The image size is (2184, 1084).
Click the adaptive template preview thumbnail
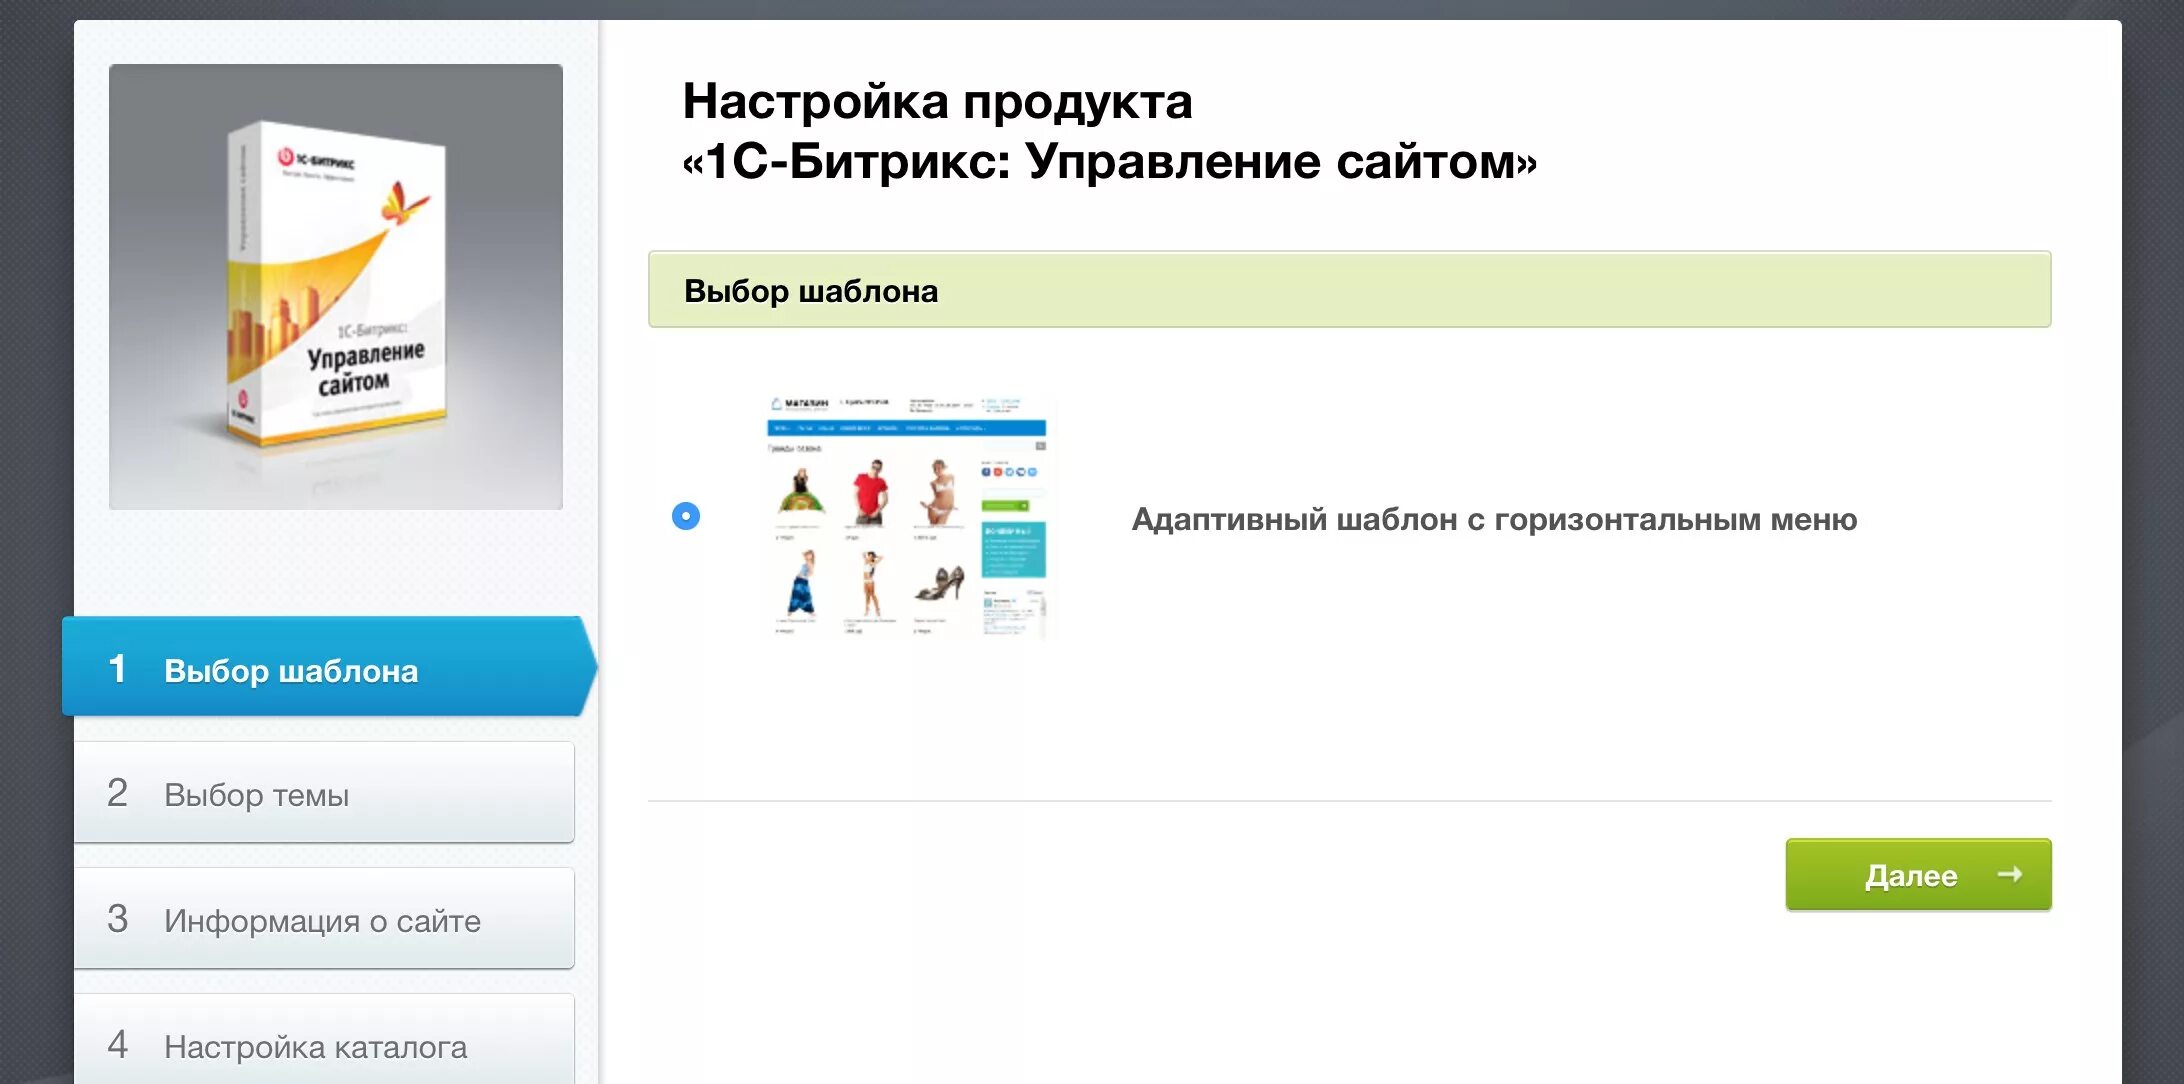(x=907, y=516)
